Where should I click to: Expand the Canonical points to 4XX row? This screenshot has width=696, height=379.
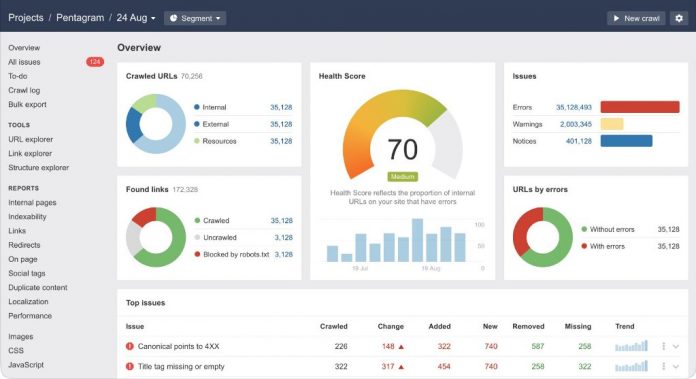click(676, 346)
